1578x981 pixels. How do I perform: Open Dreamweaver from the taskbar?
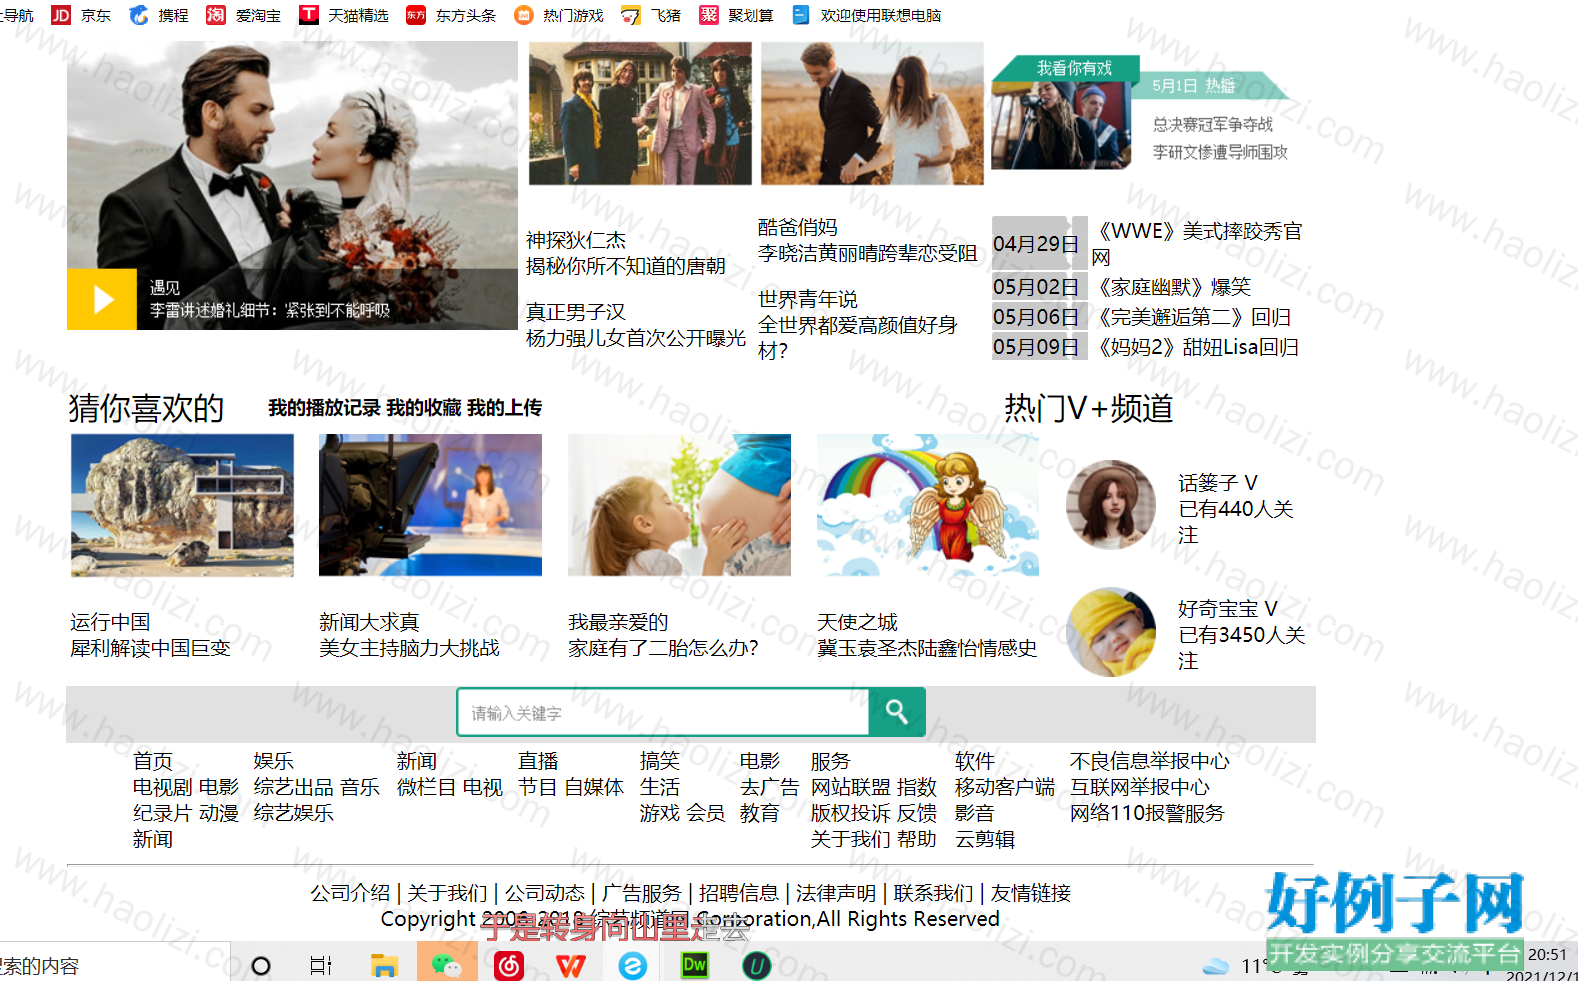[x=694, y=965]
